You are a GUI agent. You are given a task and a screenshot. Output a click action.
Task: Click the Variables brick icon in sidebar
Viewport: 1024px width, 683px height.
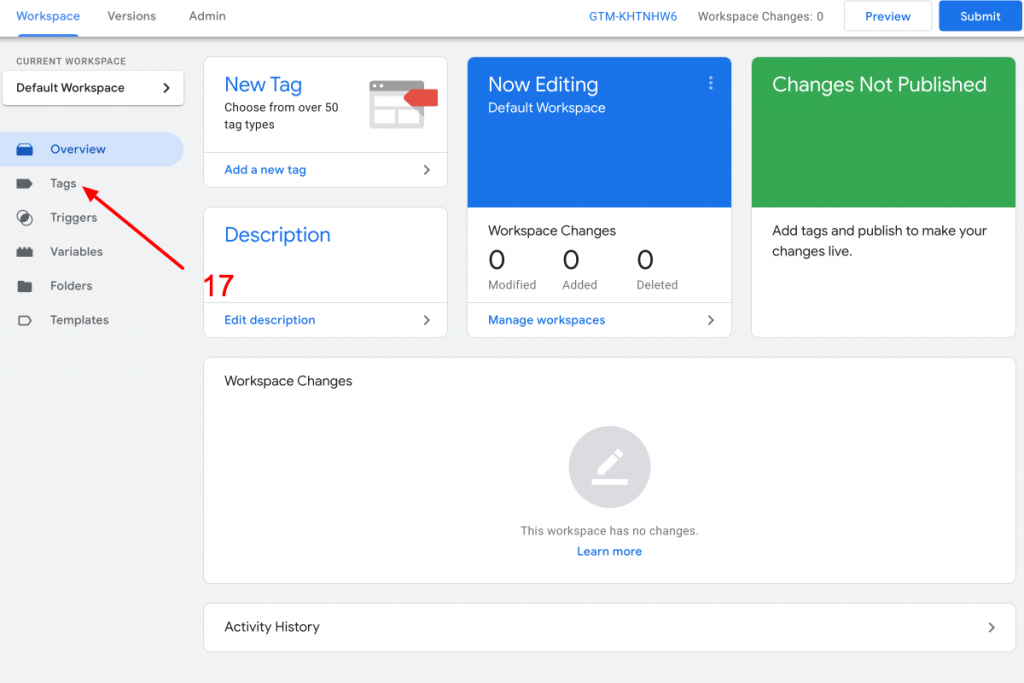25,252
